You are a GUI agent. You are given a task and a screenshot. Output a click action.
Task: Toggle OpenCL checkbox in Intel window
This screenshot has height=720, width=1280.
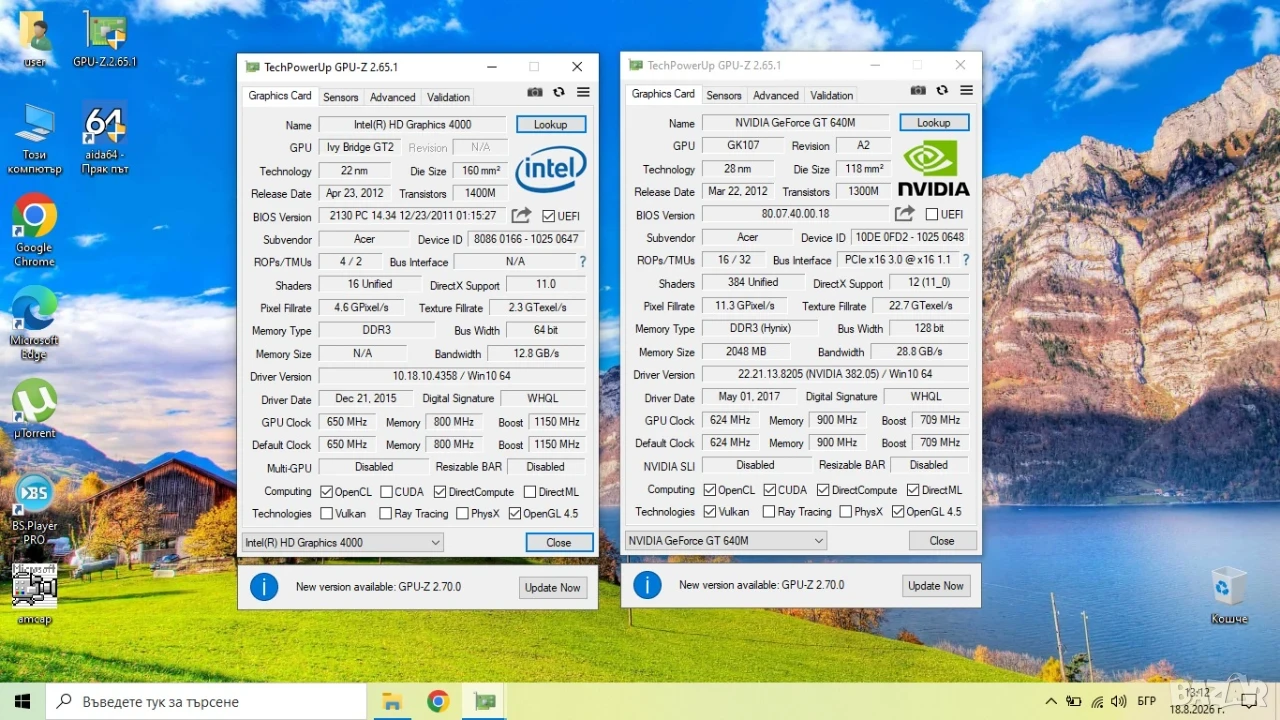pos(326,492)
